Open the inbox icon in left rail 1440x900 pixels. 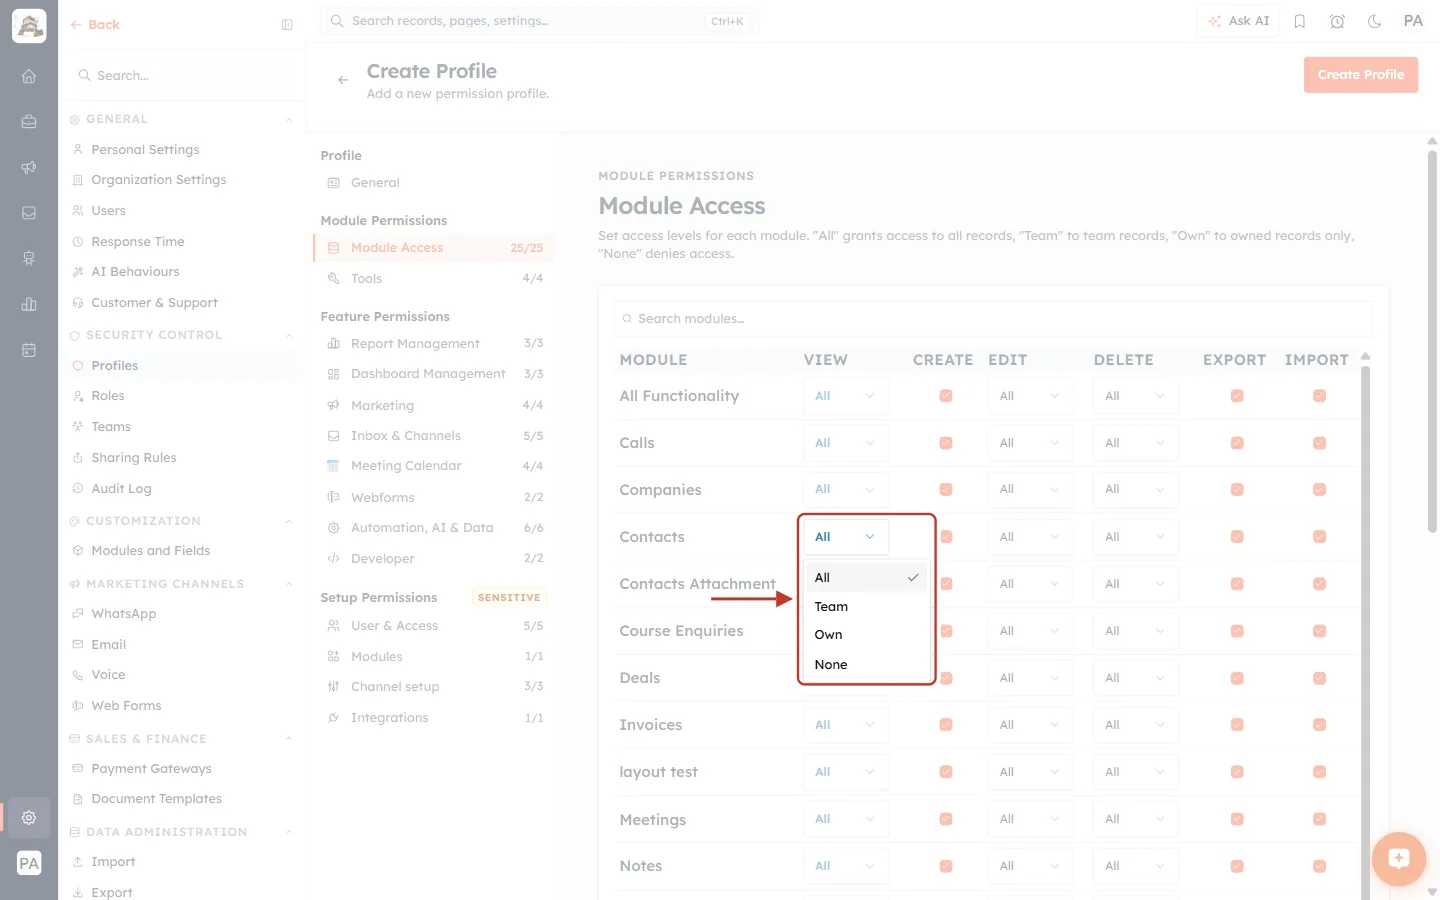pyautogui.click(x=29, y=213)
